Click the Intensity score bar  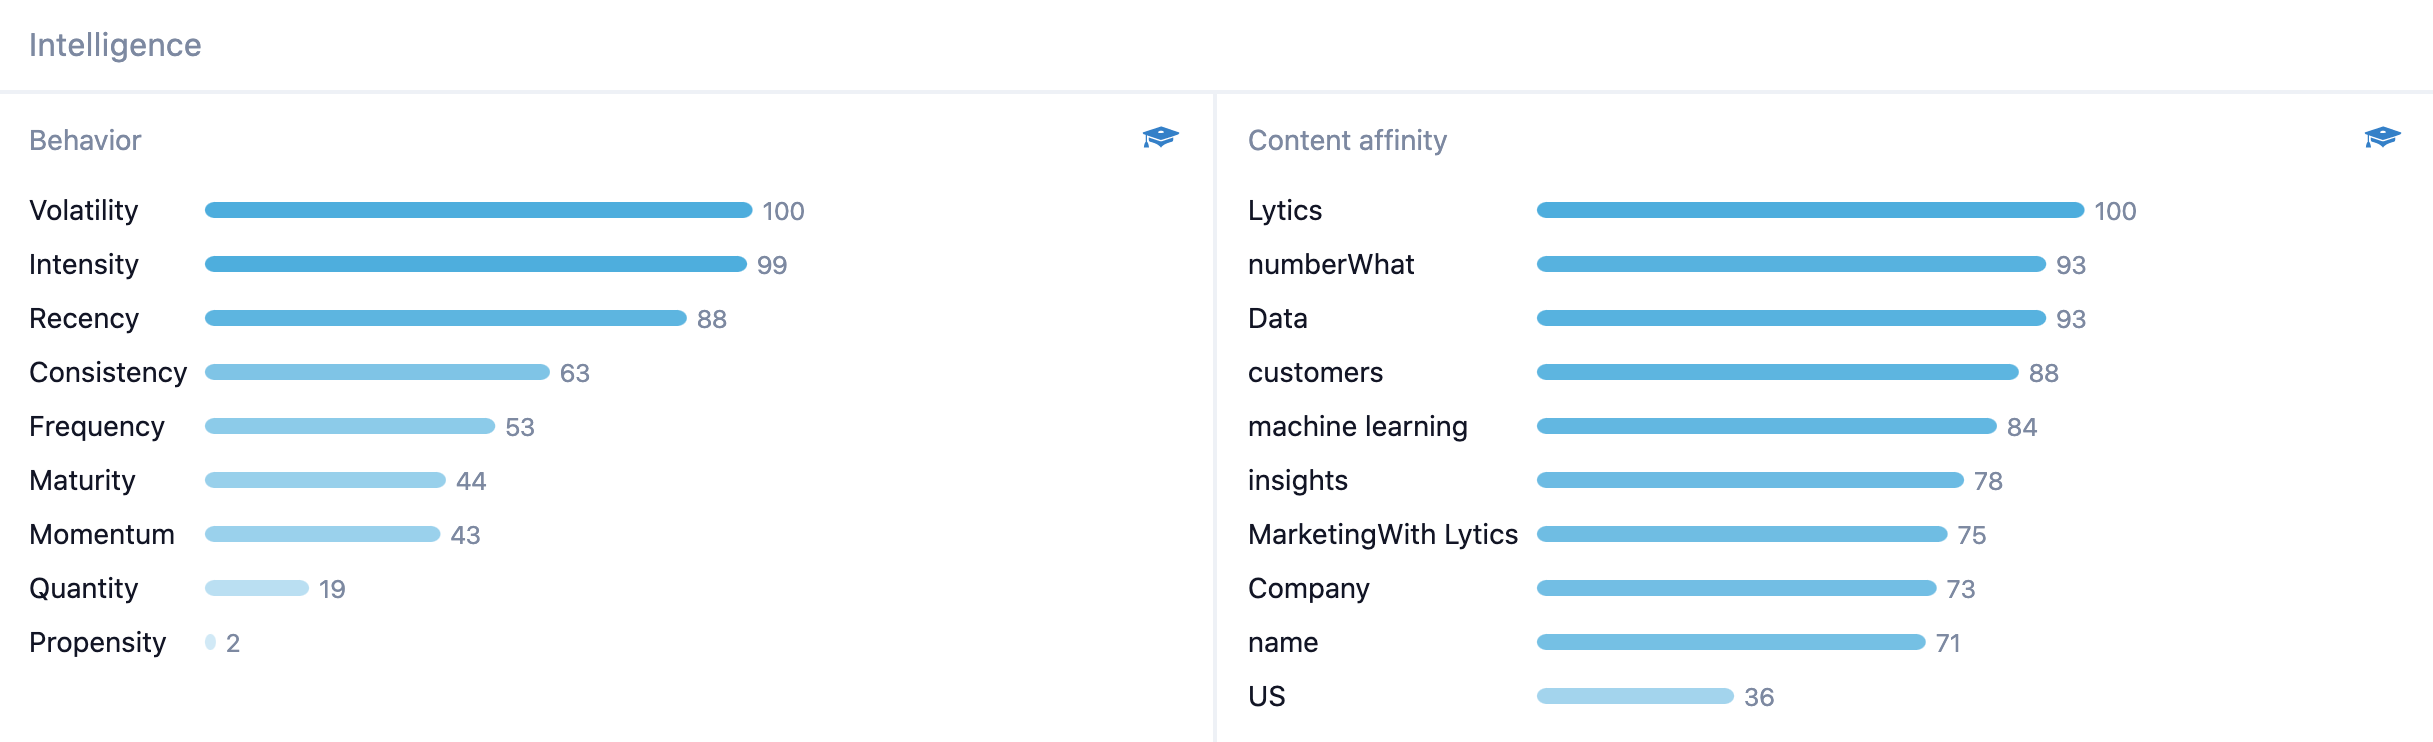475,264
